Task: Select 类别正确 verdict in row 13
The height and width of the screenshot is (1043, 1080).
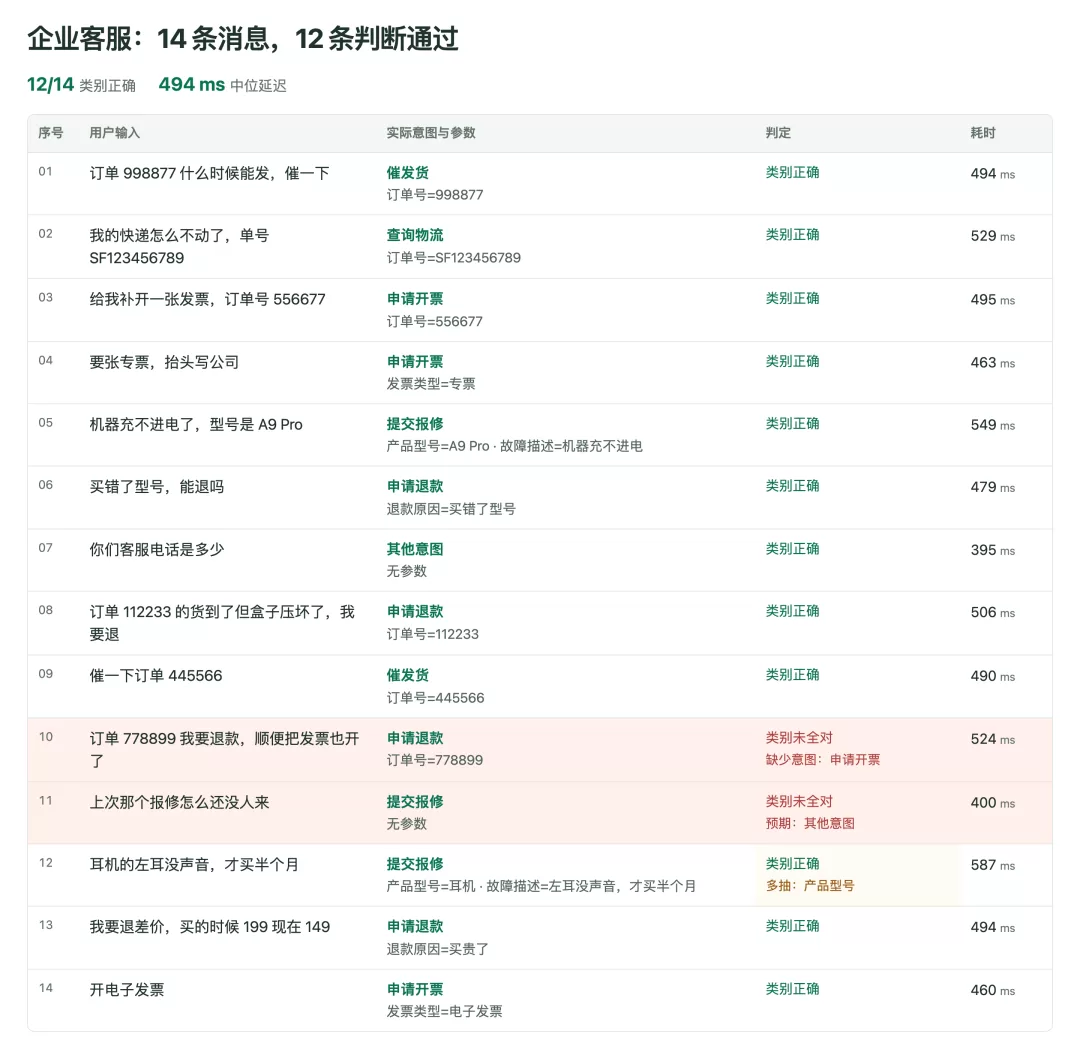Action: [x=792, y=926]
